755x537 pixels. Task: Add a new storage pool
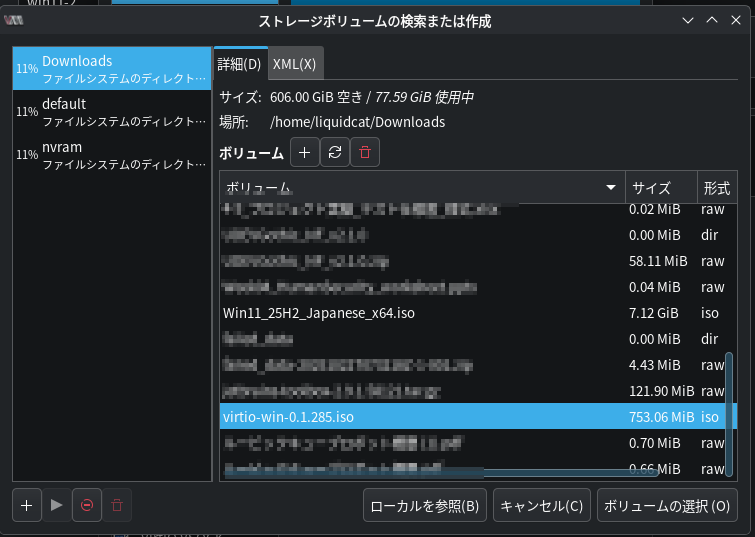(26, 505)
